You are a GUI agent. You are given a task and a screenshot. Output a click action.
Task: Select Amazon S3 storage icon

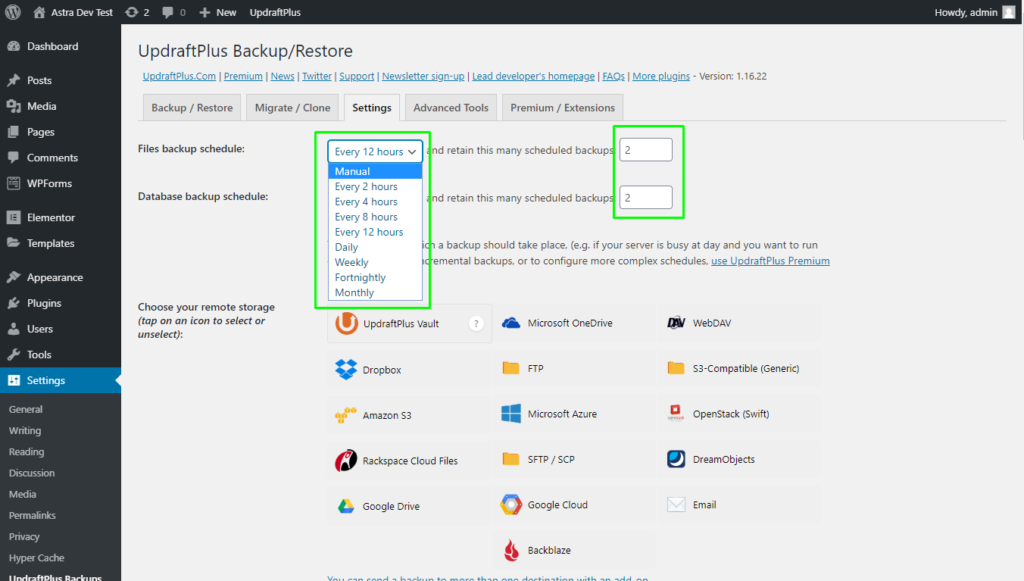[x=345, y=415]
